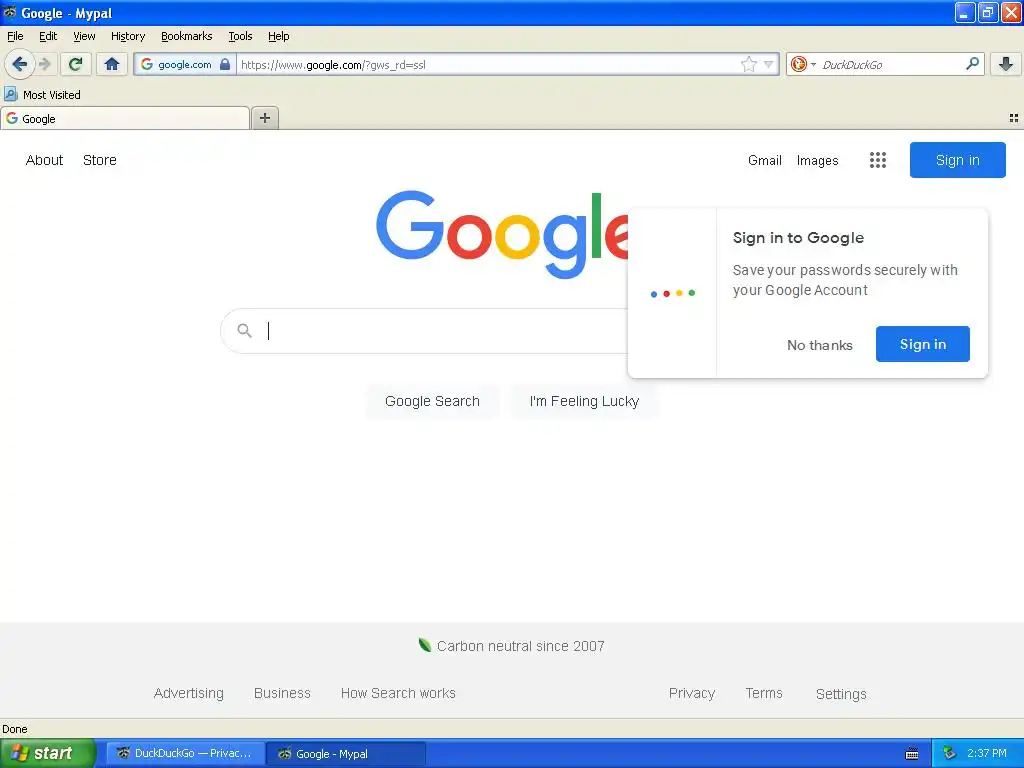Switch to DuckDuckGo taskbar window
1024x768 pixels.
[185, 753]
